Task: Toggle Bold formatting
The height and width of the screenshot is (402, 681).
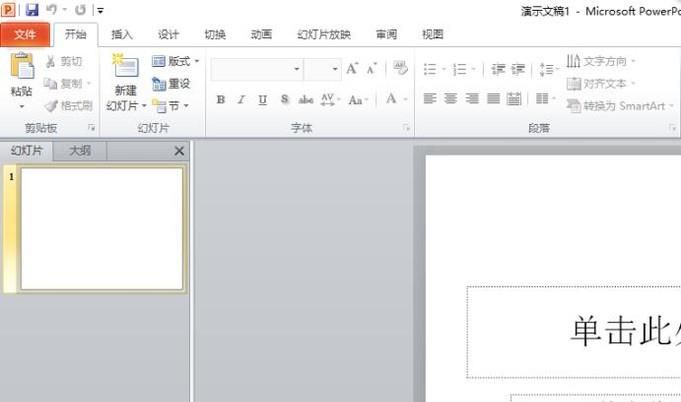Action: (221, 99)
